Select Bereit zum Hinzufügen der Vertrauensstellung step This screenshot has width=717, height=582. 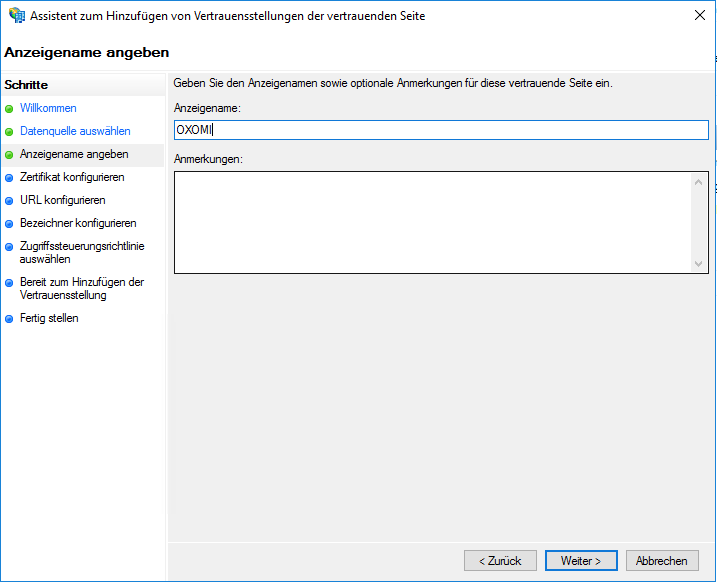click(81, 288)
